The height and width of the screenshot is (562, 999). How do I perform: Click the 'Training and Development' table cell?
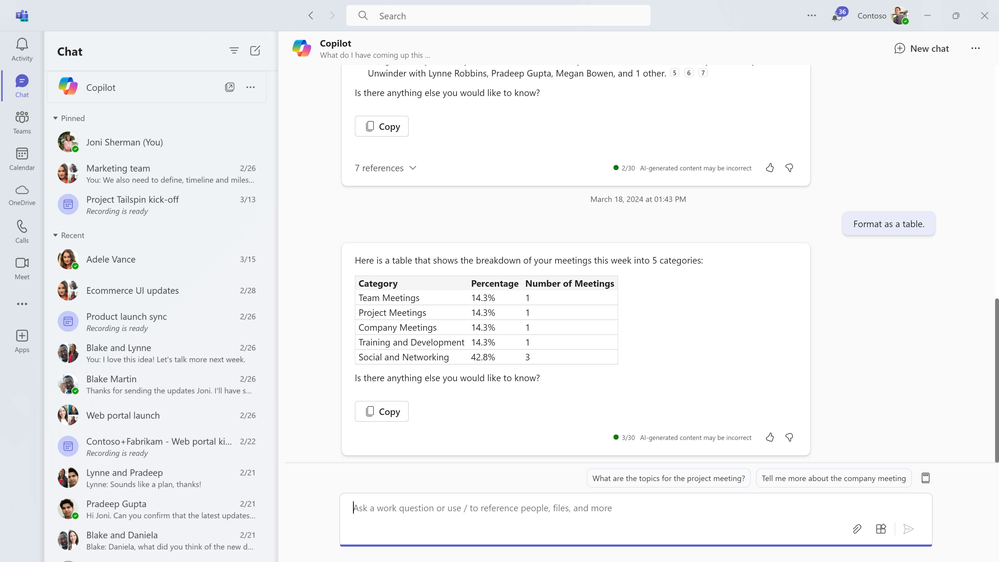[411, 342]
